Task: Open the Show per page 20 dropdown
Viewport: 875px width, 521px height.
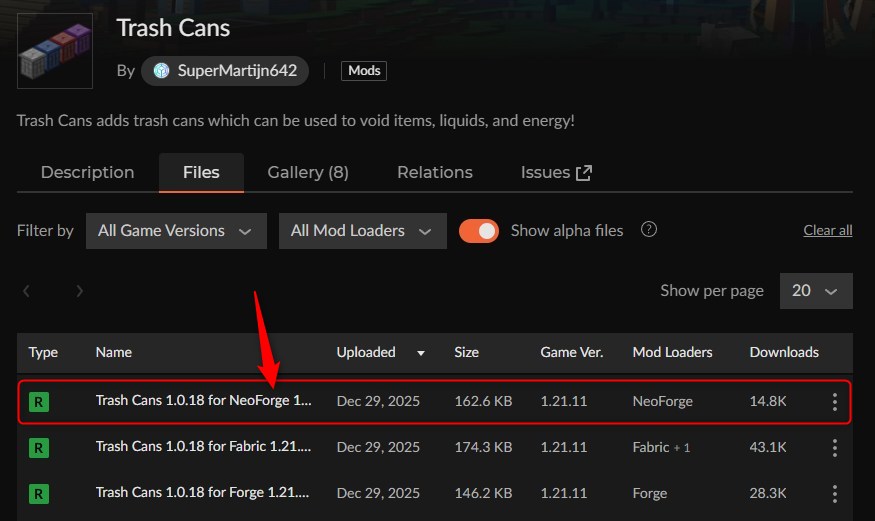Action: [816, 291]
